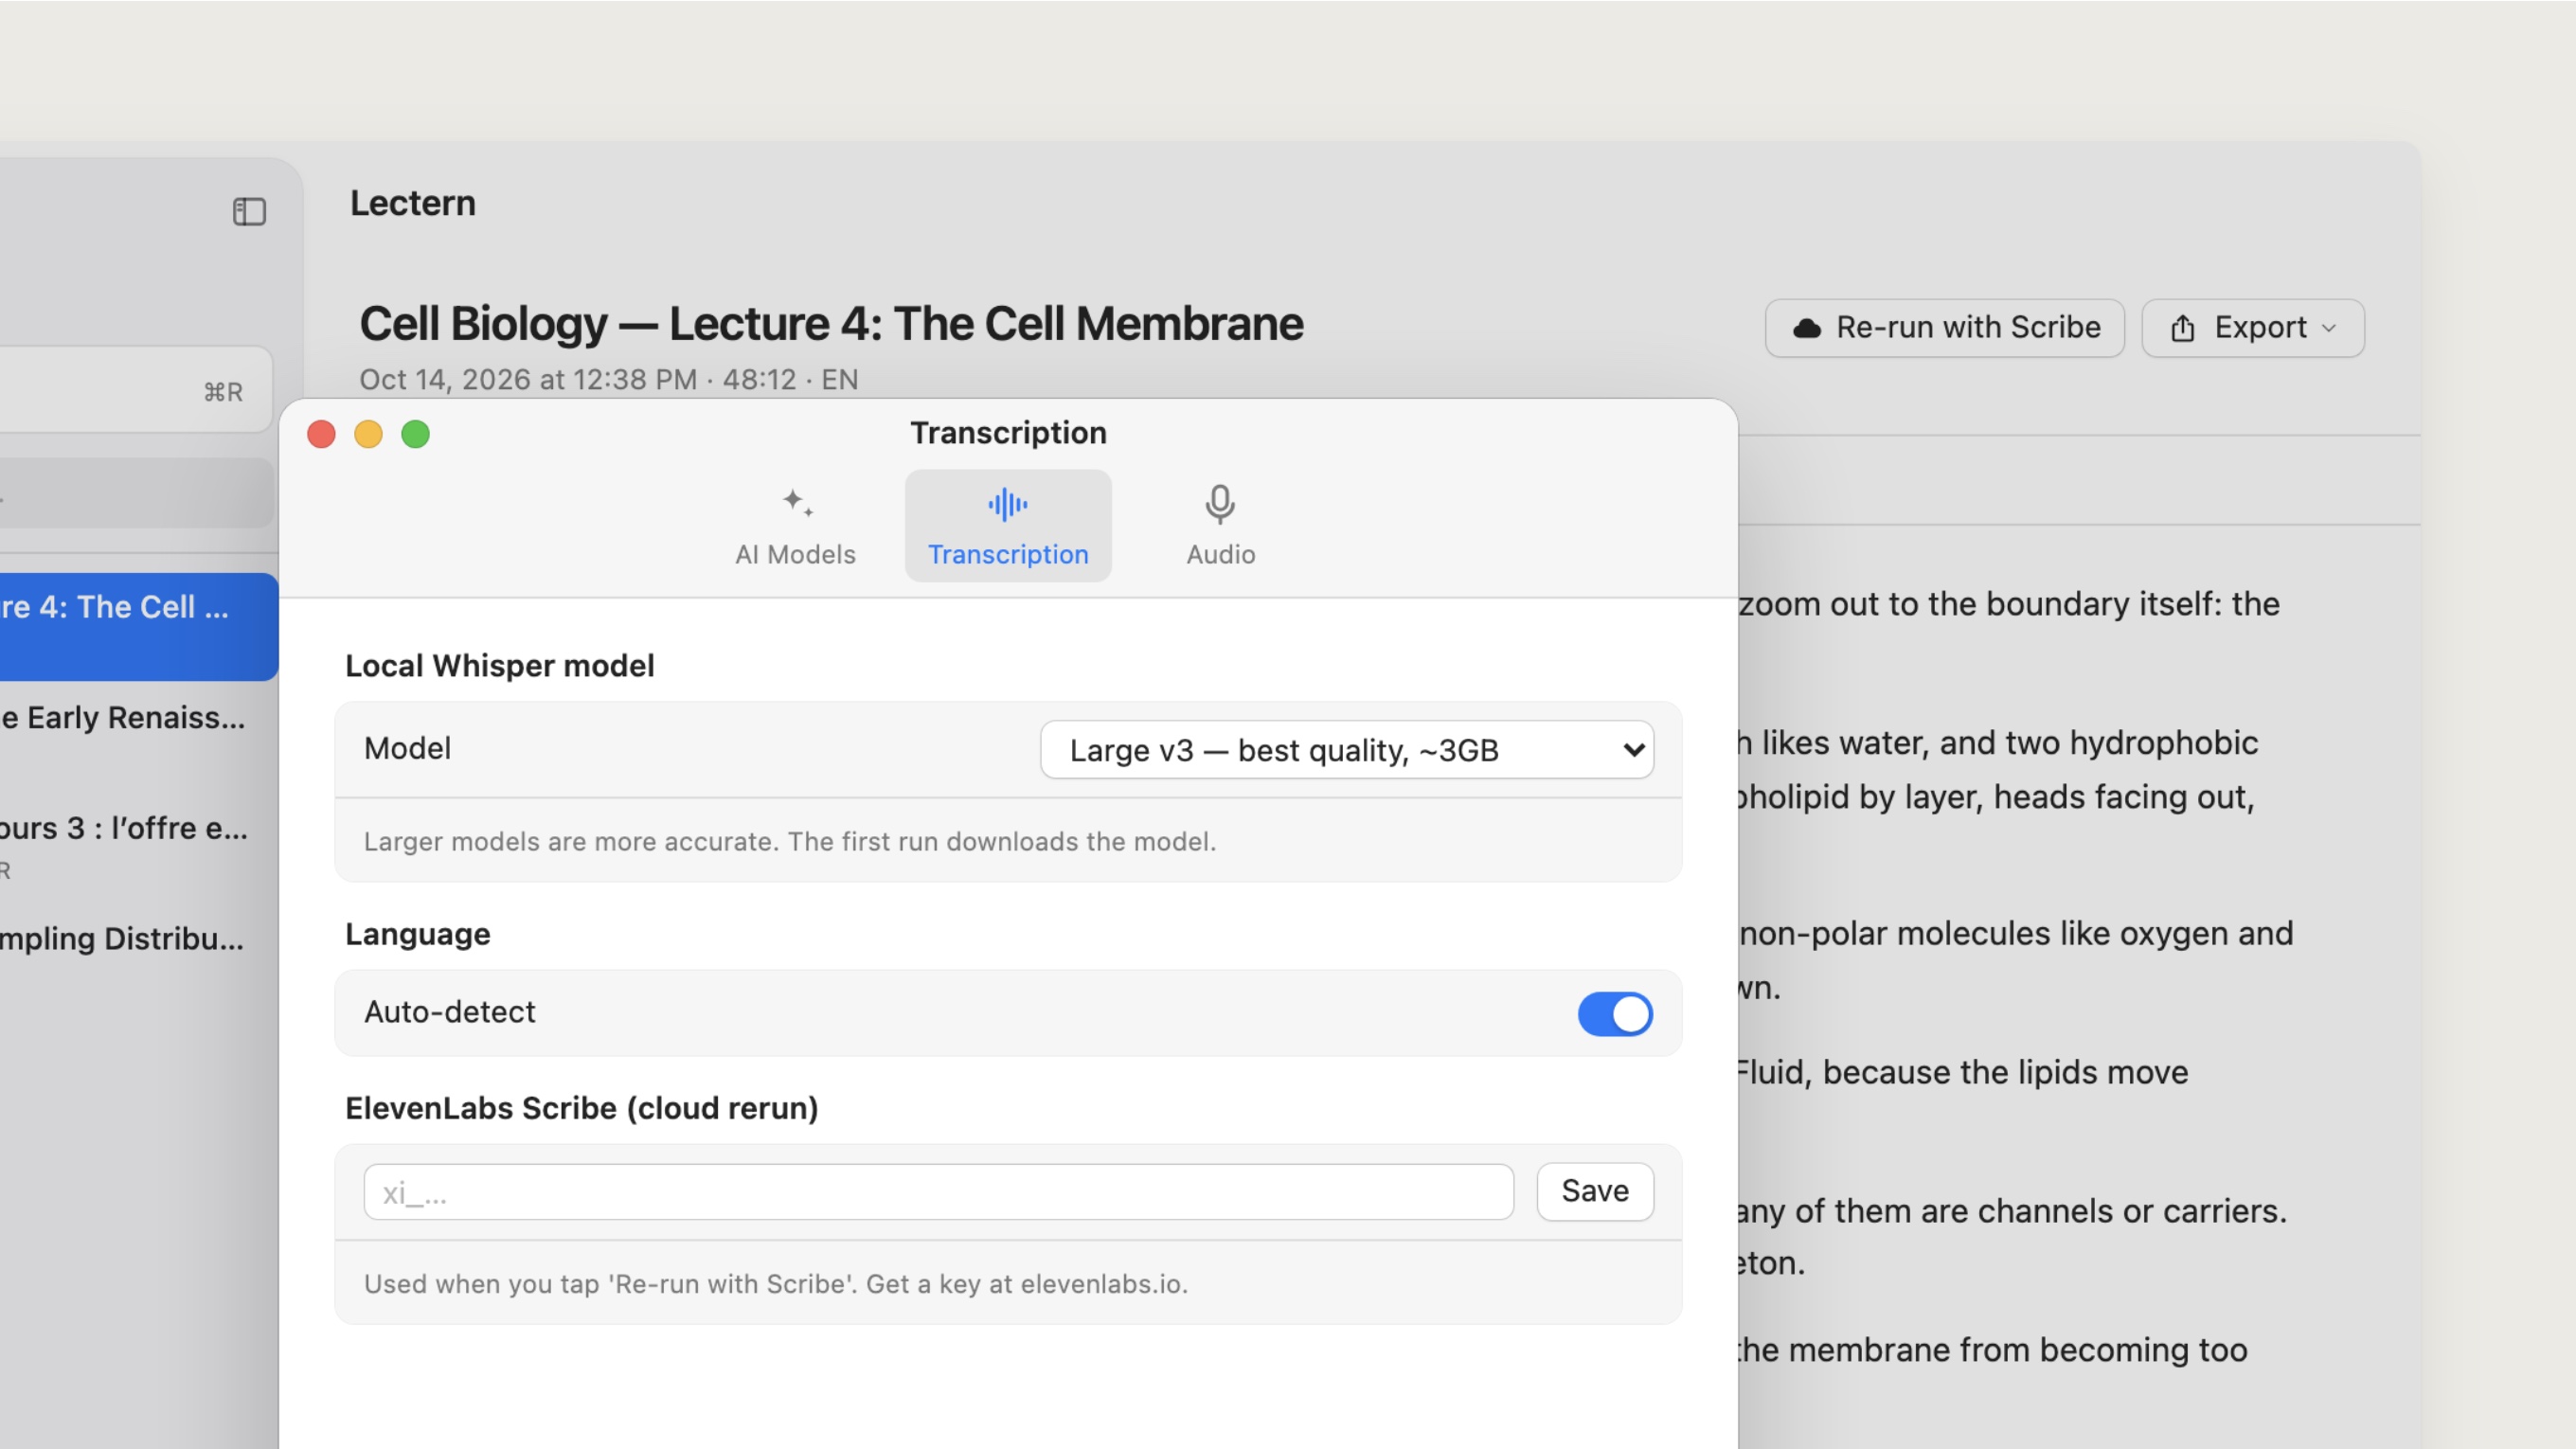Viewport: 2576px width, 1449px height.
Task: Minimize the Transcription settings window
Action: [368, 434]
